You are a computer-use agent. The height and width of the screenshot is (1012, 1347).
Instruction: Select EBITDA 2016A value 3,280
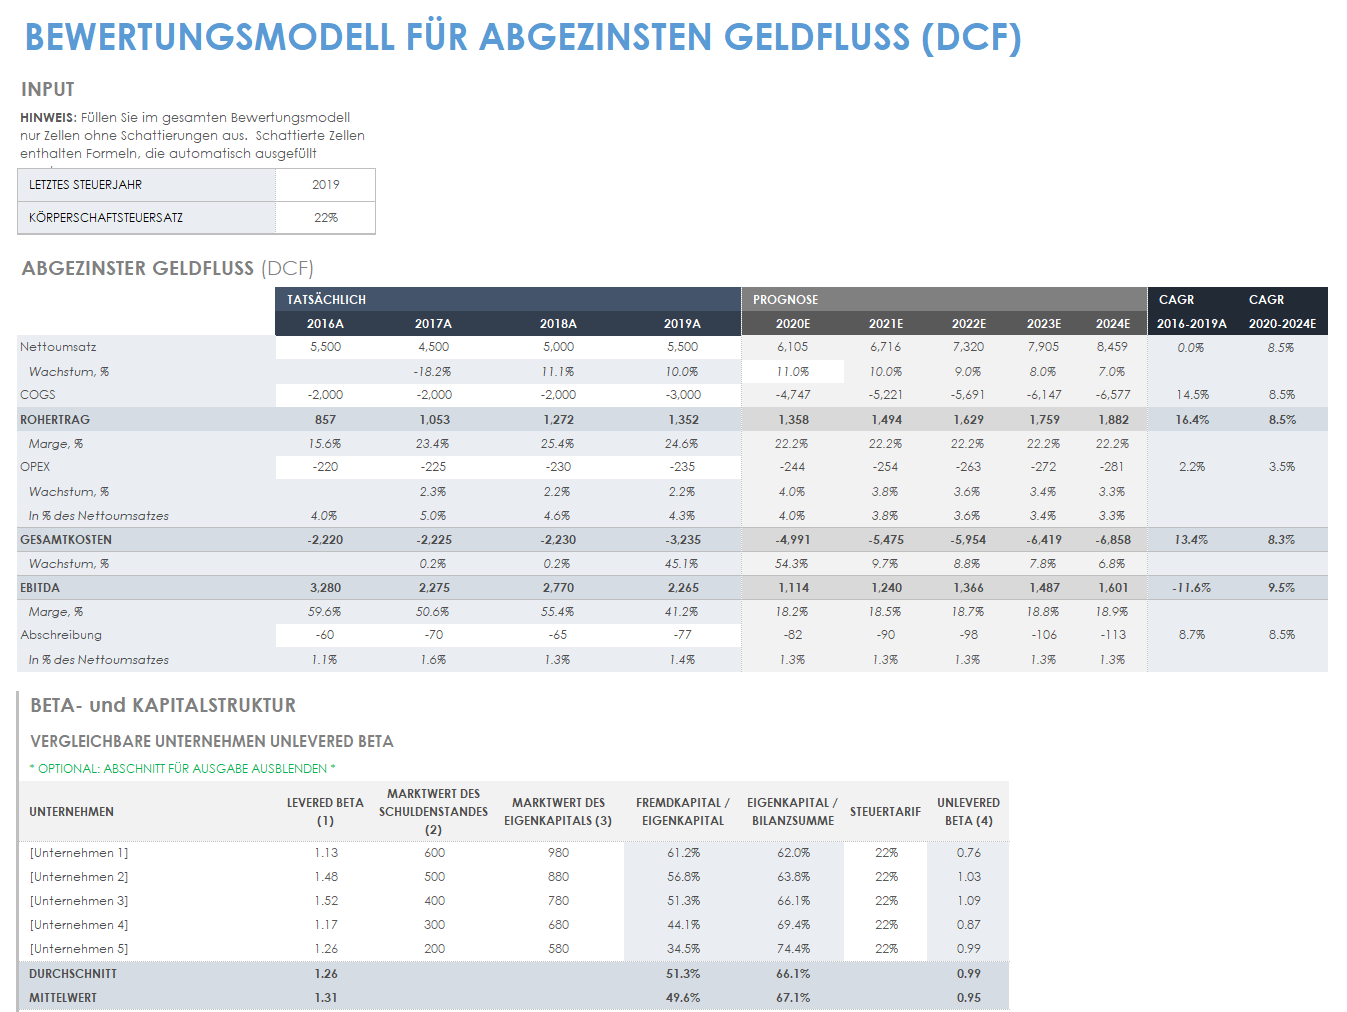point(325,588)
